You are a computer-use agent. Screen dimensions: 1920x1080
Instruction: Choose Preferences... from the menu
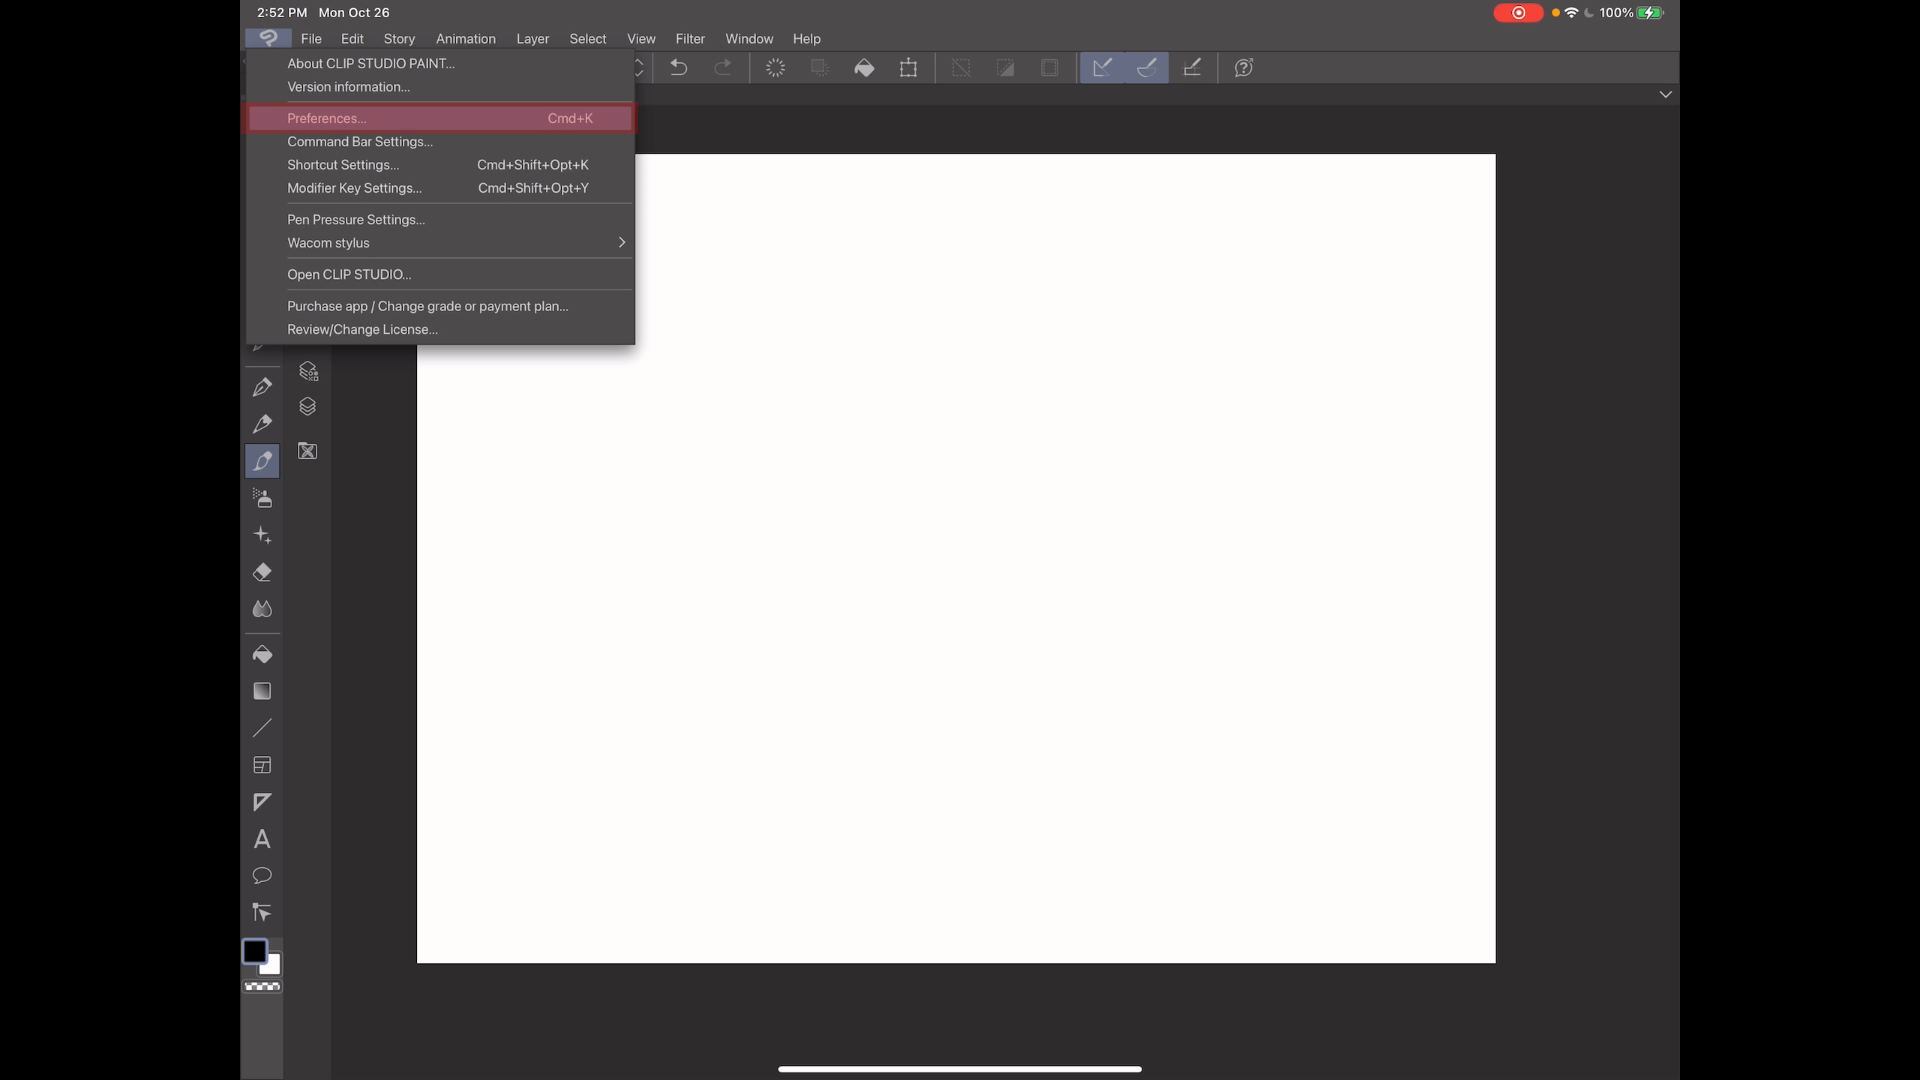pyautogui.click(x=441, y=118)
